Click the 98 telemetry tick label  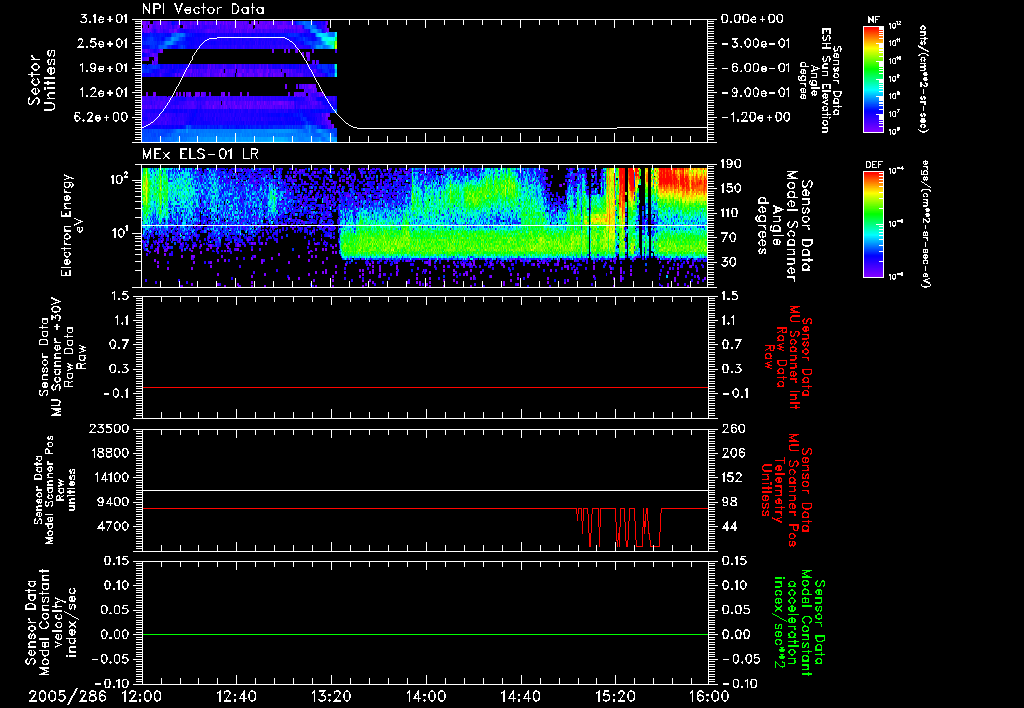728,502
